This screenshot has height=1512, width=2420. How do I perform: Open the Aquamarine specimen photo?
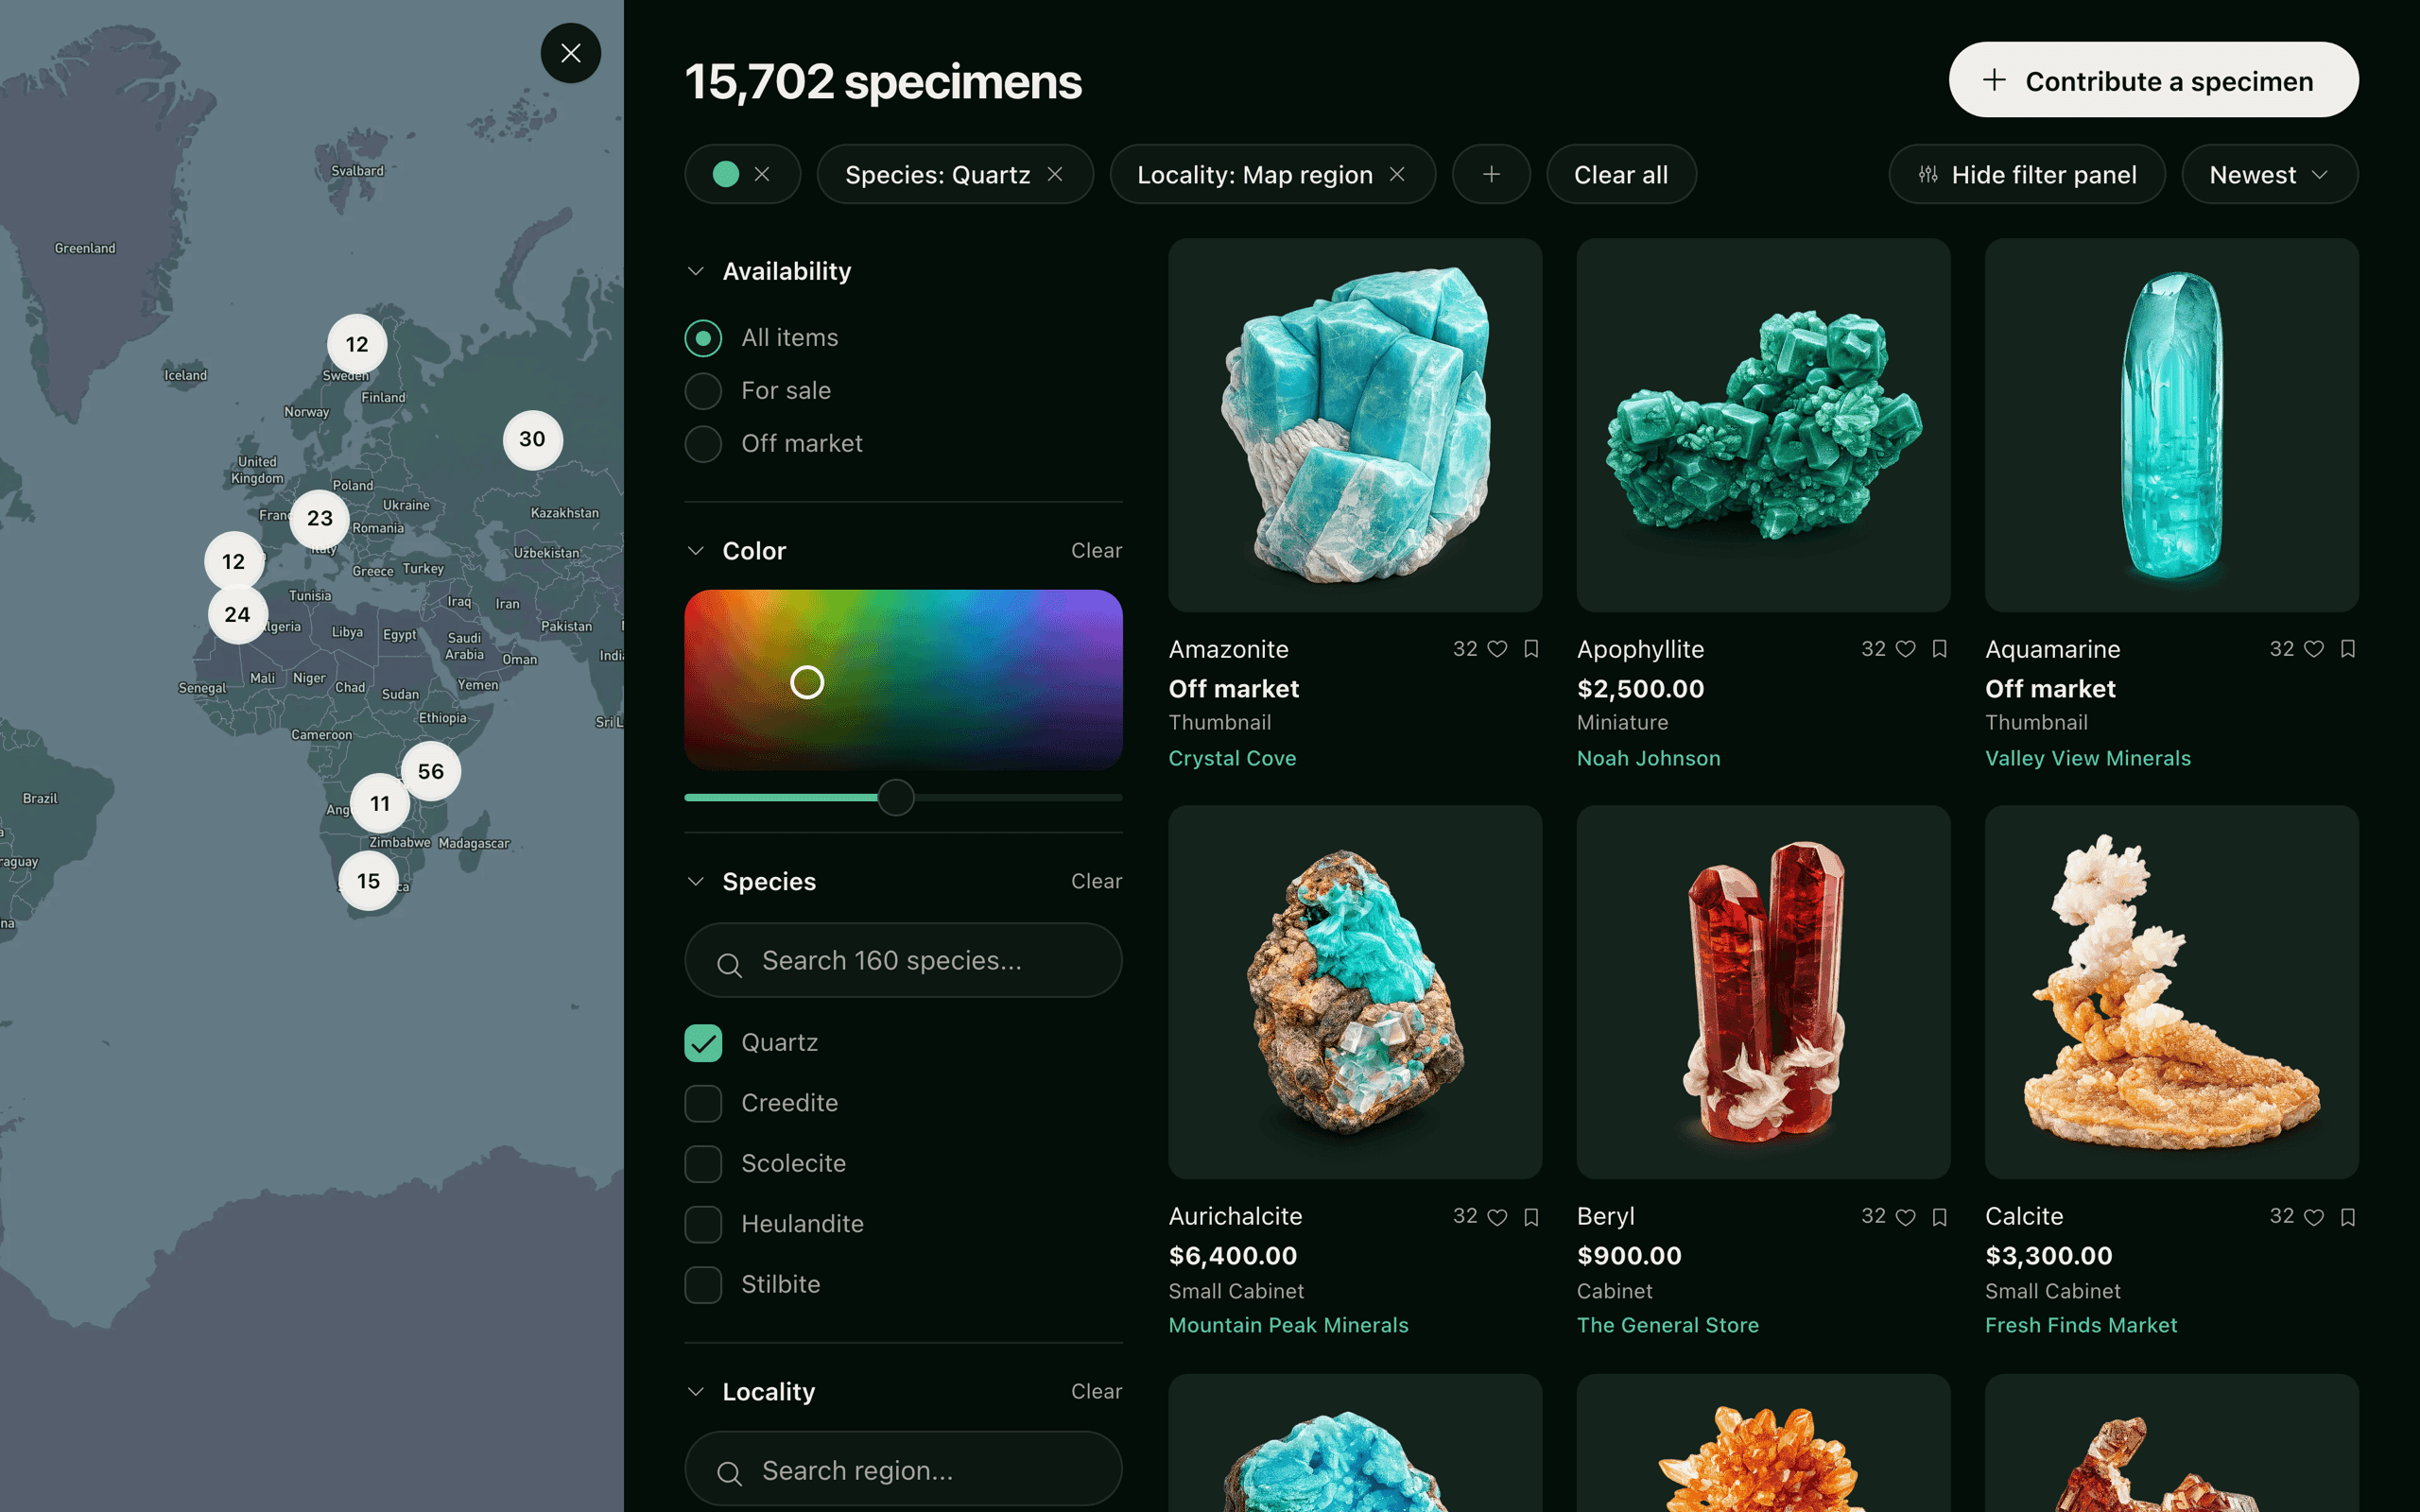point(2171,425)
